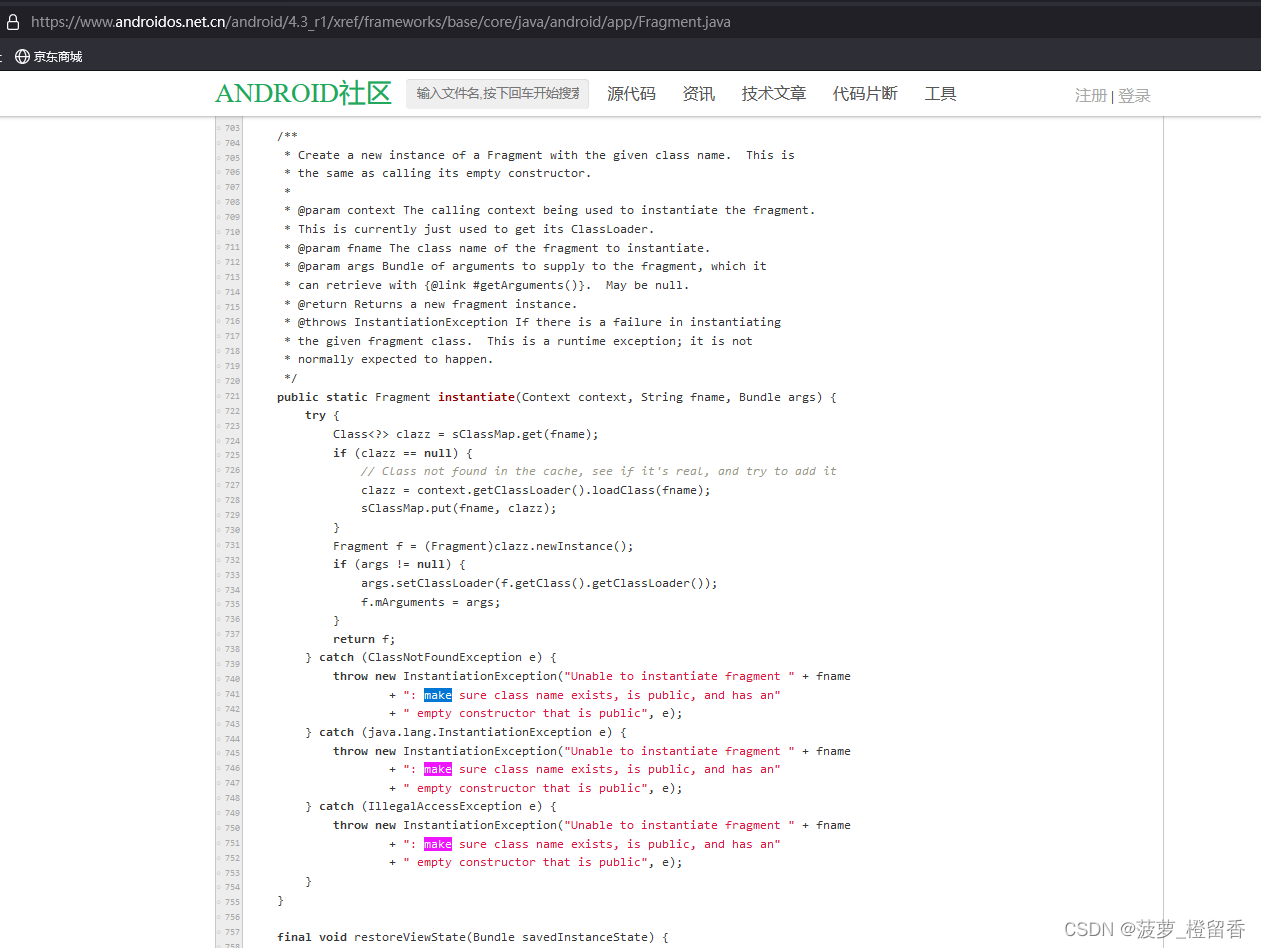Click '@throws InstantiationException' comment text

pyautogui.click(x=403, y=322)
